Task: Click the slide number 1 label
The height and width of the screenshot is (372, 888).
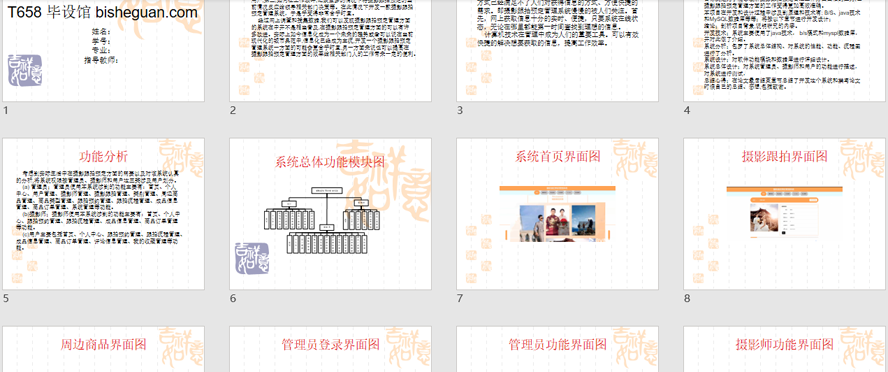Action: (6, 110)
